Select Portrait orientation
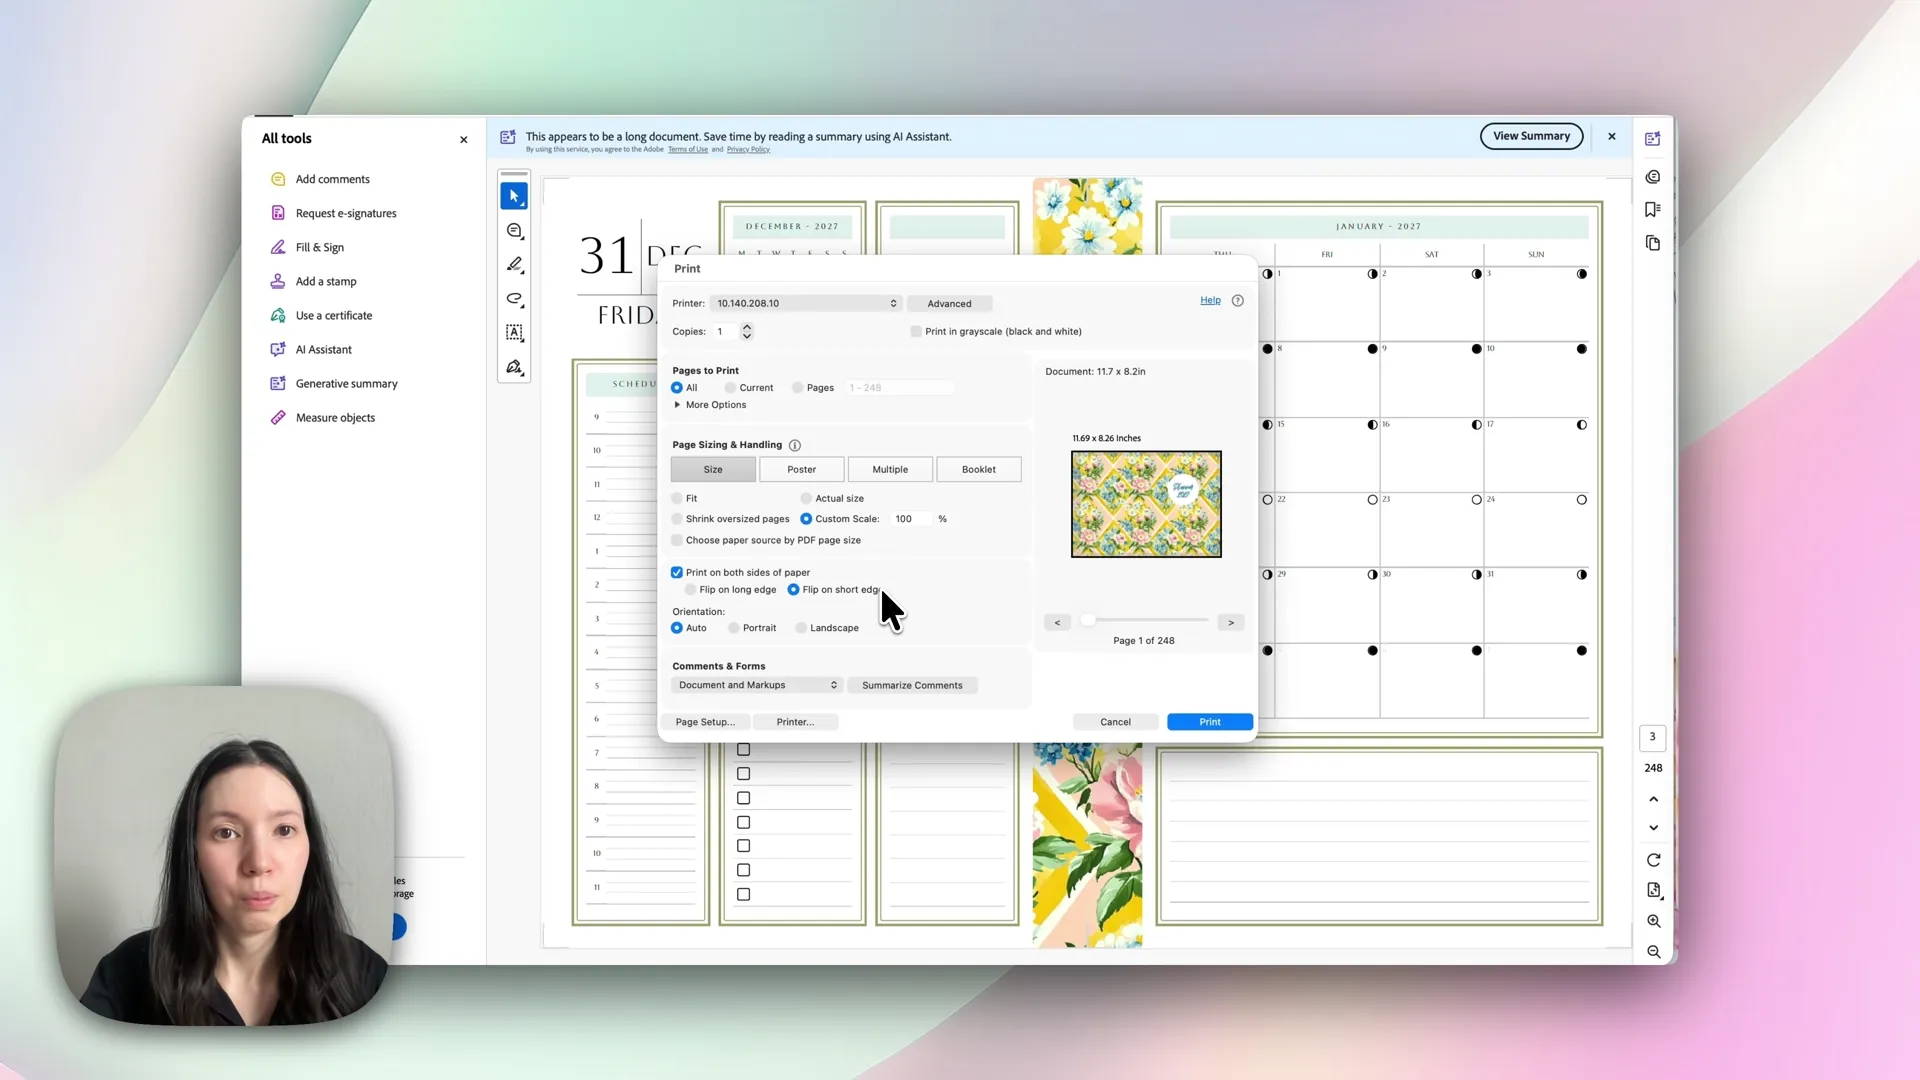Viewport: 1920px width, 1080px height. click(x=734, y=628)
